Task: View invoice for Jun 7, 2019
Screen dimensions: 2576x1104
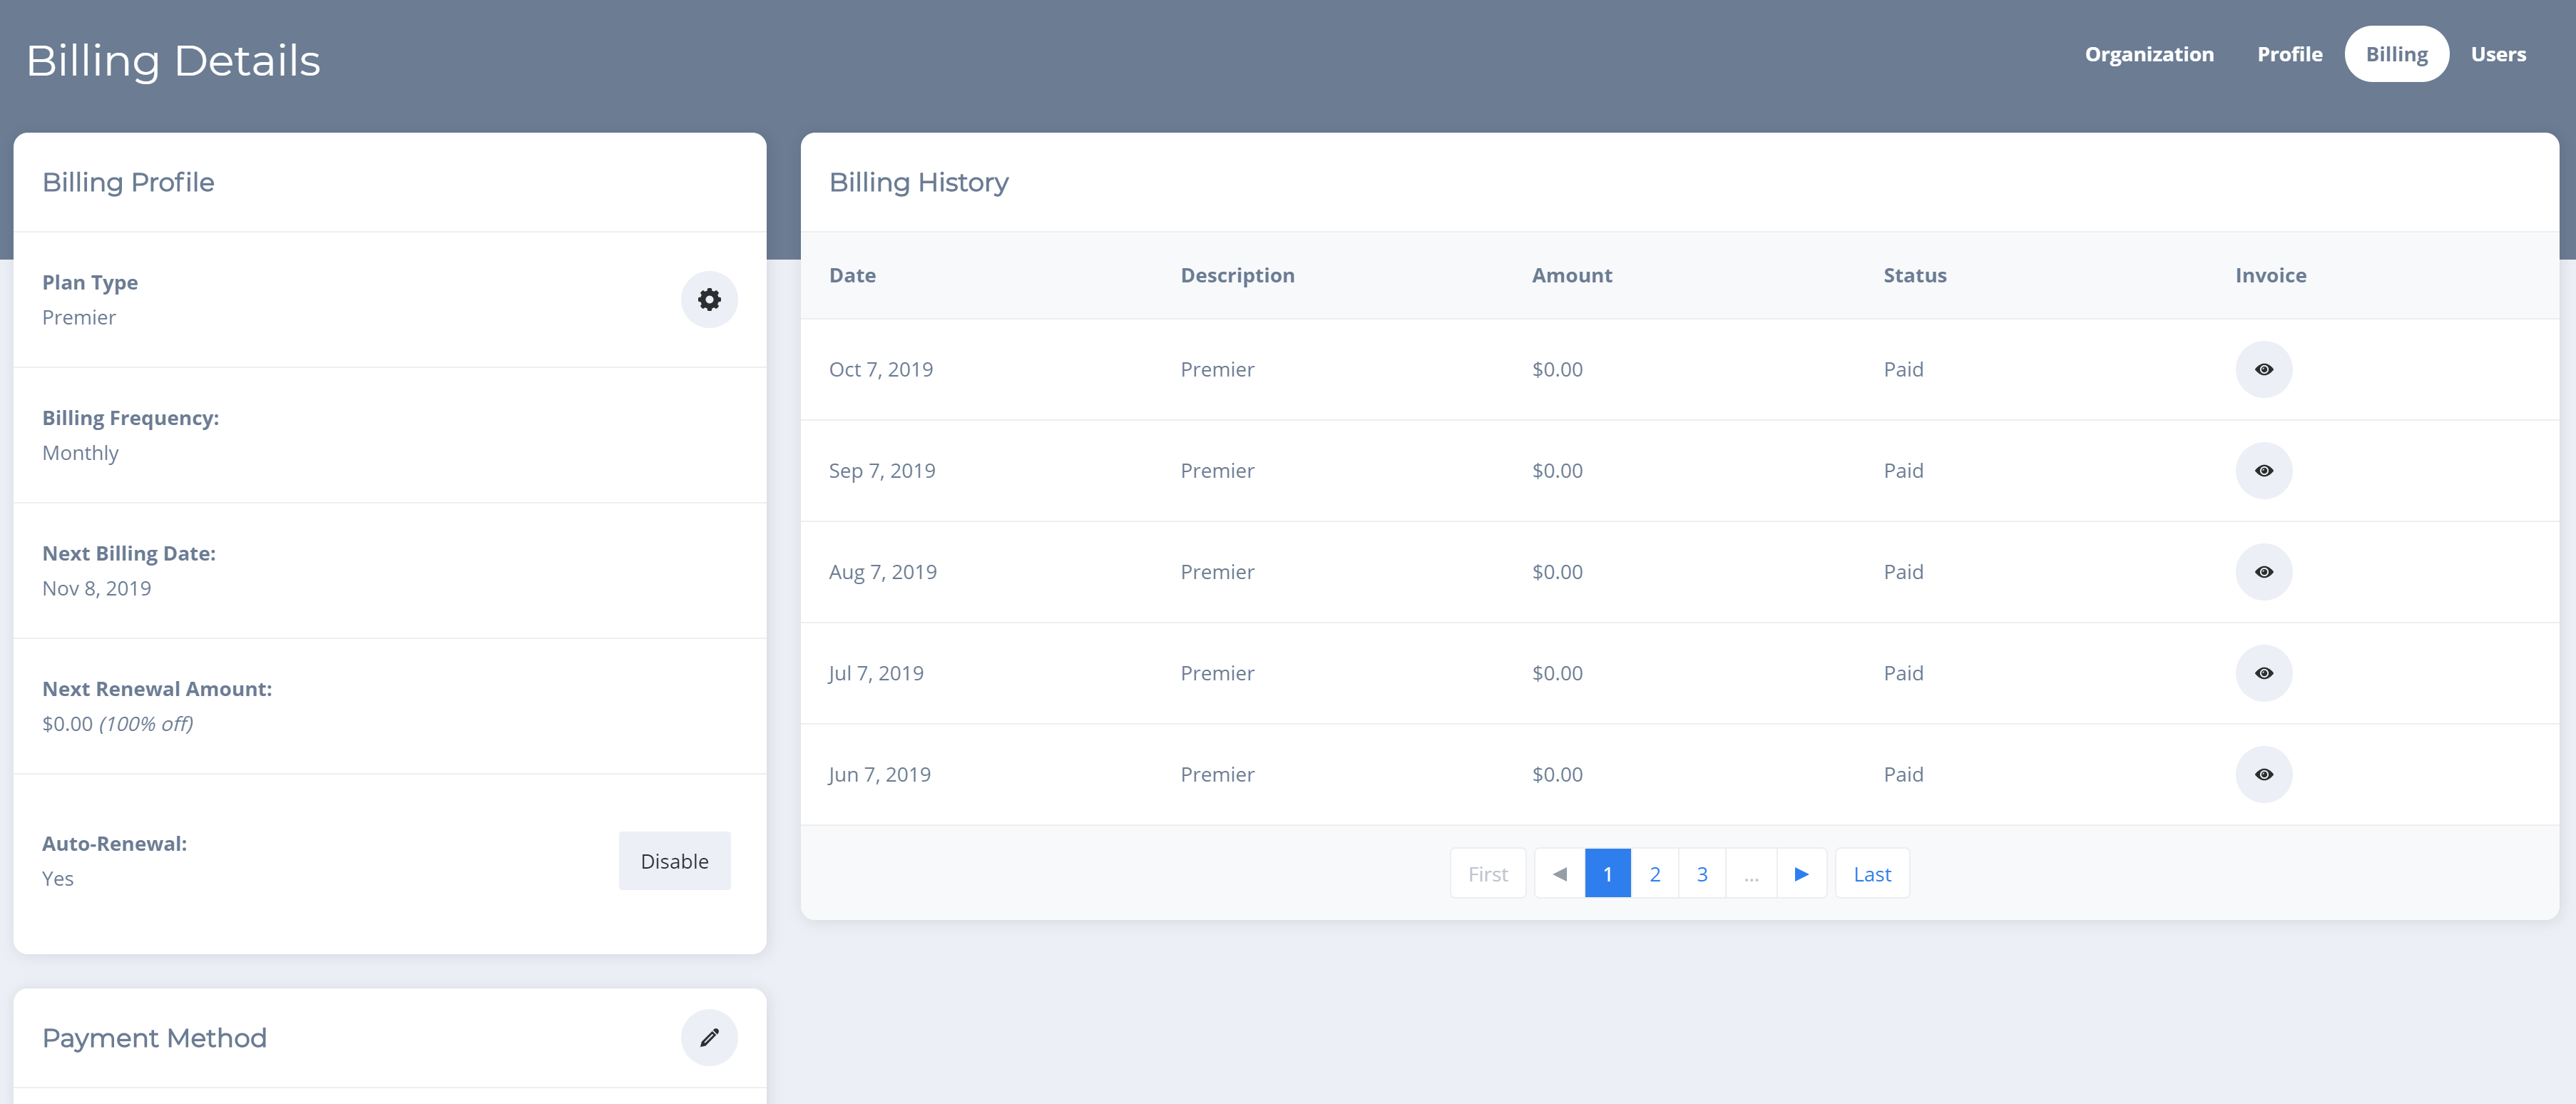Action: (2263, 774)
